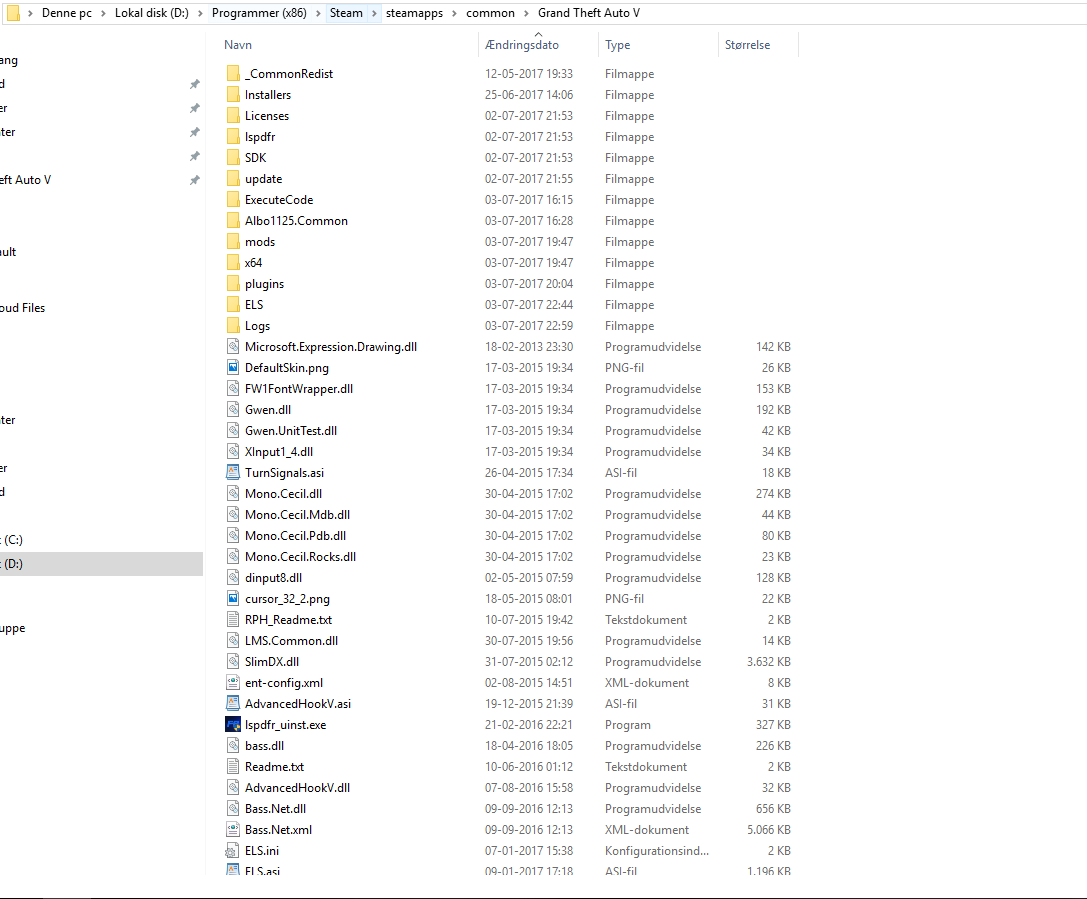
Task: Select the ELS.ini configuration icon
Action: (232, 850)
